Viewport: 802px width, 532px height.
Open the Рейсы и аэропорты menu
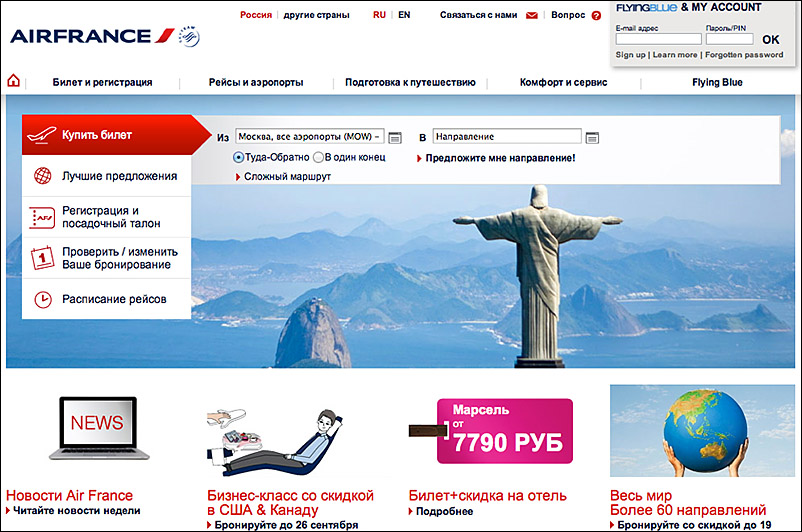(x=256, y=82)
